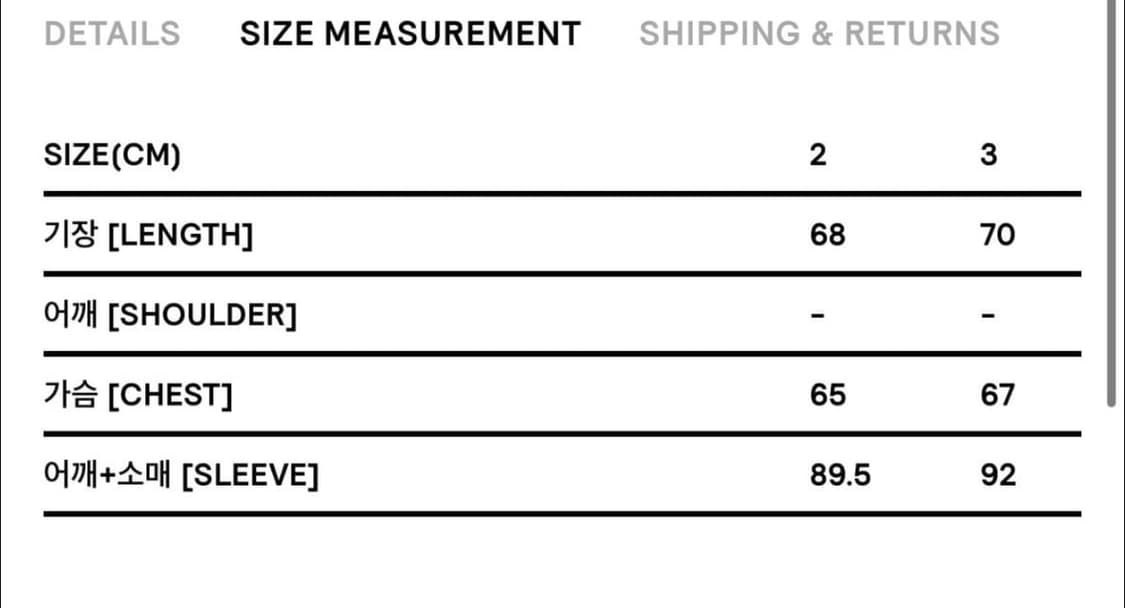Select the size 2 column header

tap(818, 156)
